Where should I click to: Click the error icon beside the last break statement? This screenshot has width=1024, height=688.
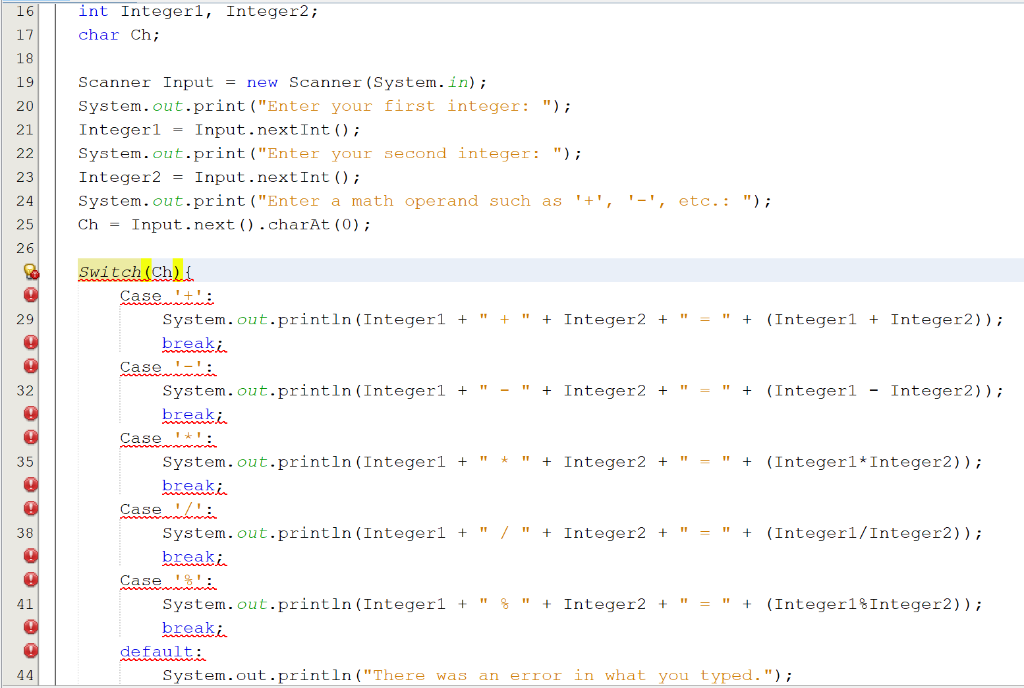[x=29, y=628]
